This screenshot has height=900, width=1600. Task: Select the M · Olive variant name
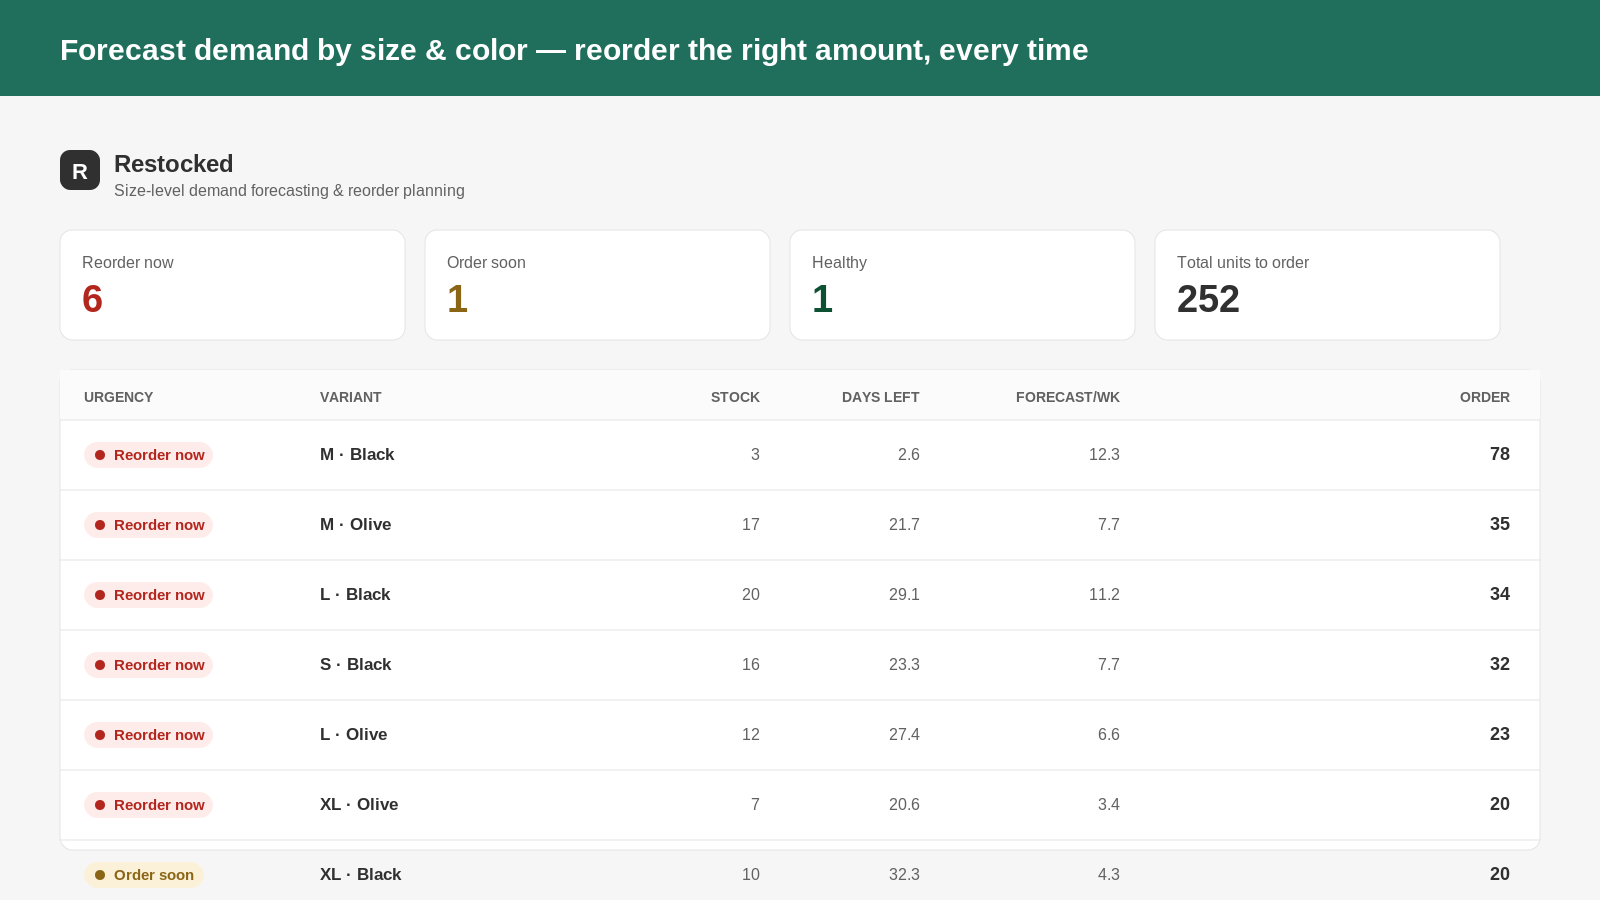(355, 524)
